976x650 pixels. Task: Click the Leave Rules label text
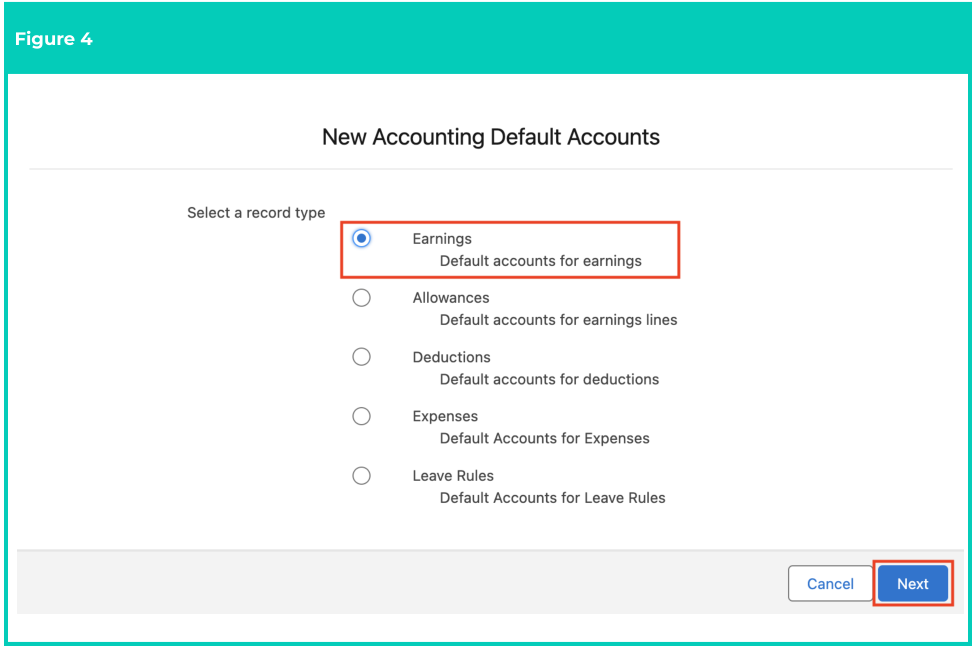tap(453, 476)
